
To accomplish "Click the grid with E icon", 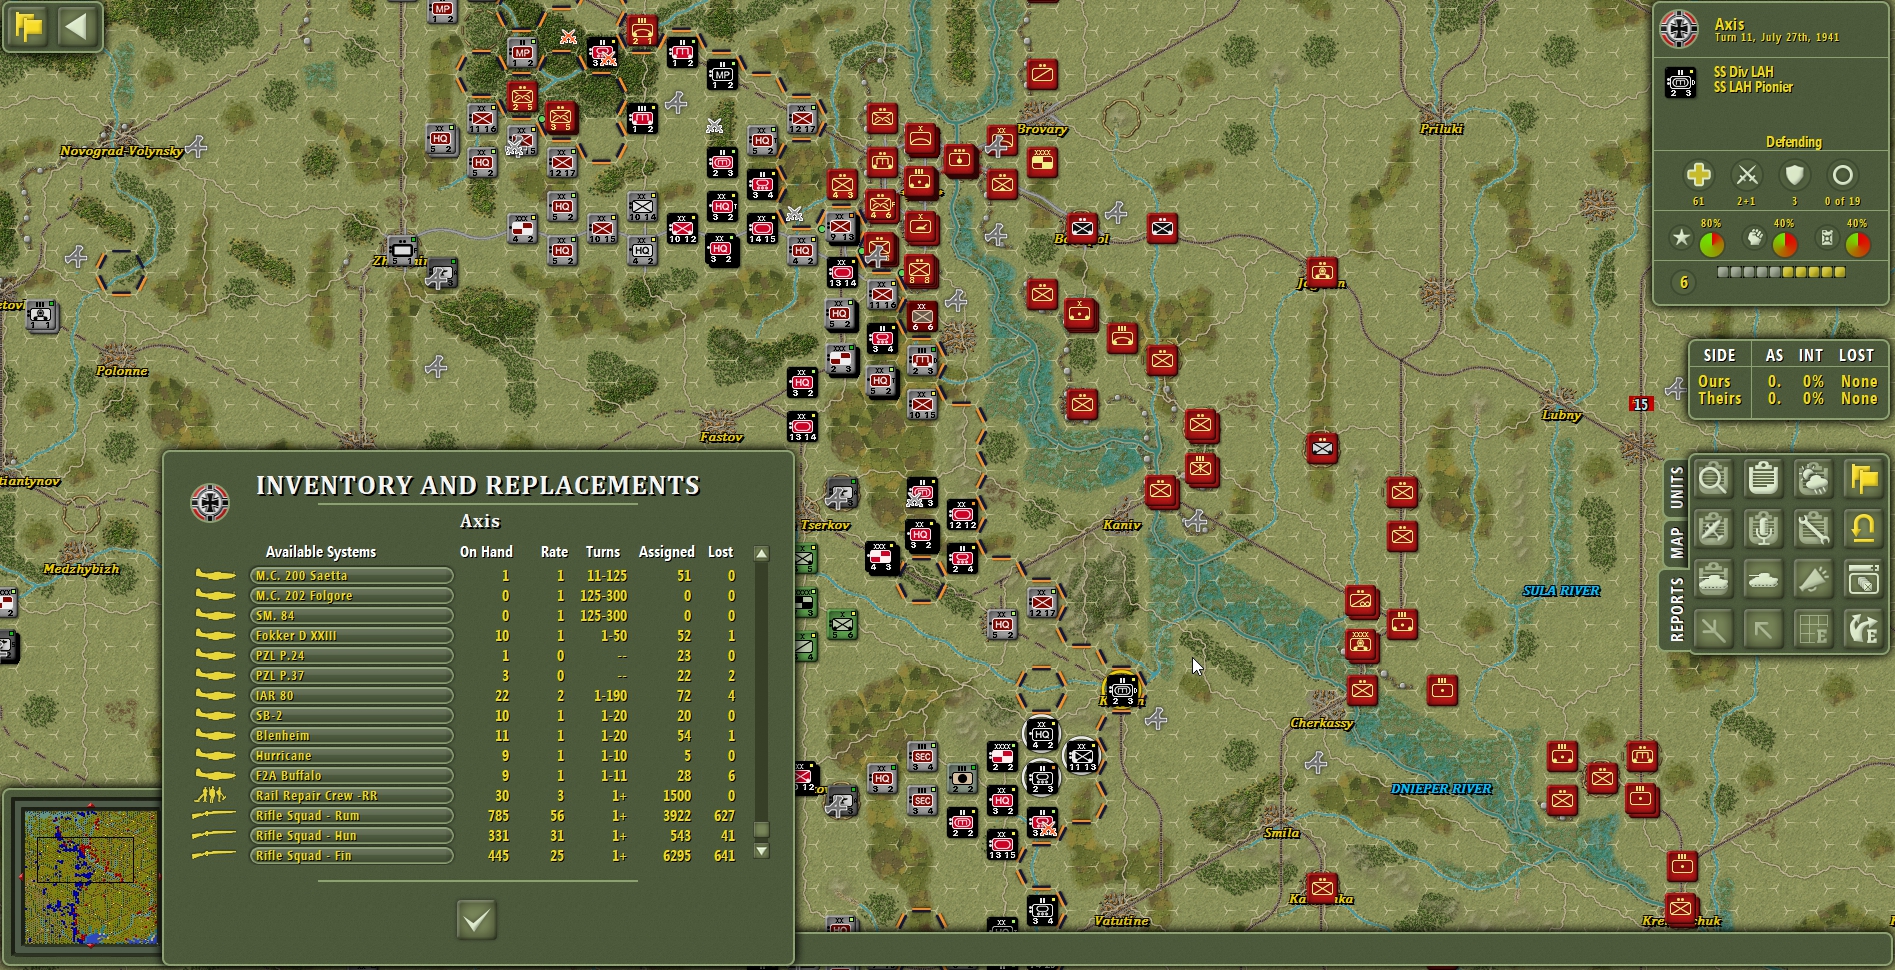I will [1813, 630].
